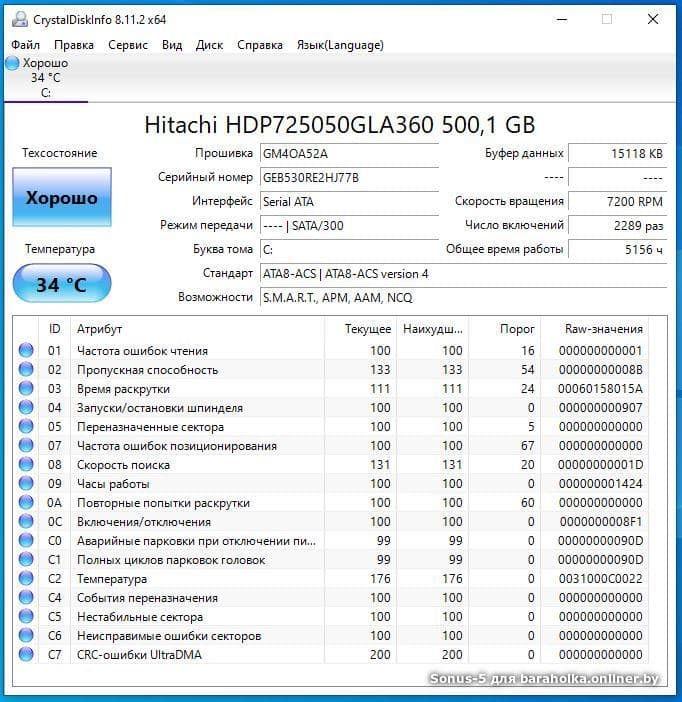Click status orb for attribute C7 CRC errors

click(x=26, y=655)
